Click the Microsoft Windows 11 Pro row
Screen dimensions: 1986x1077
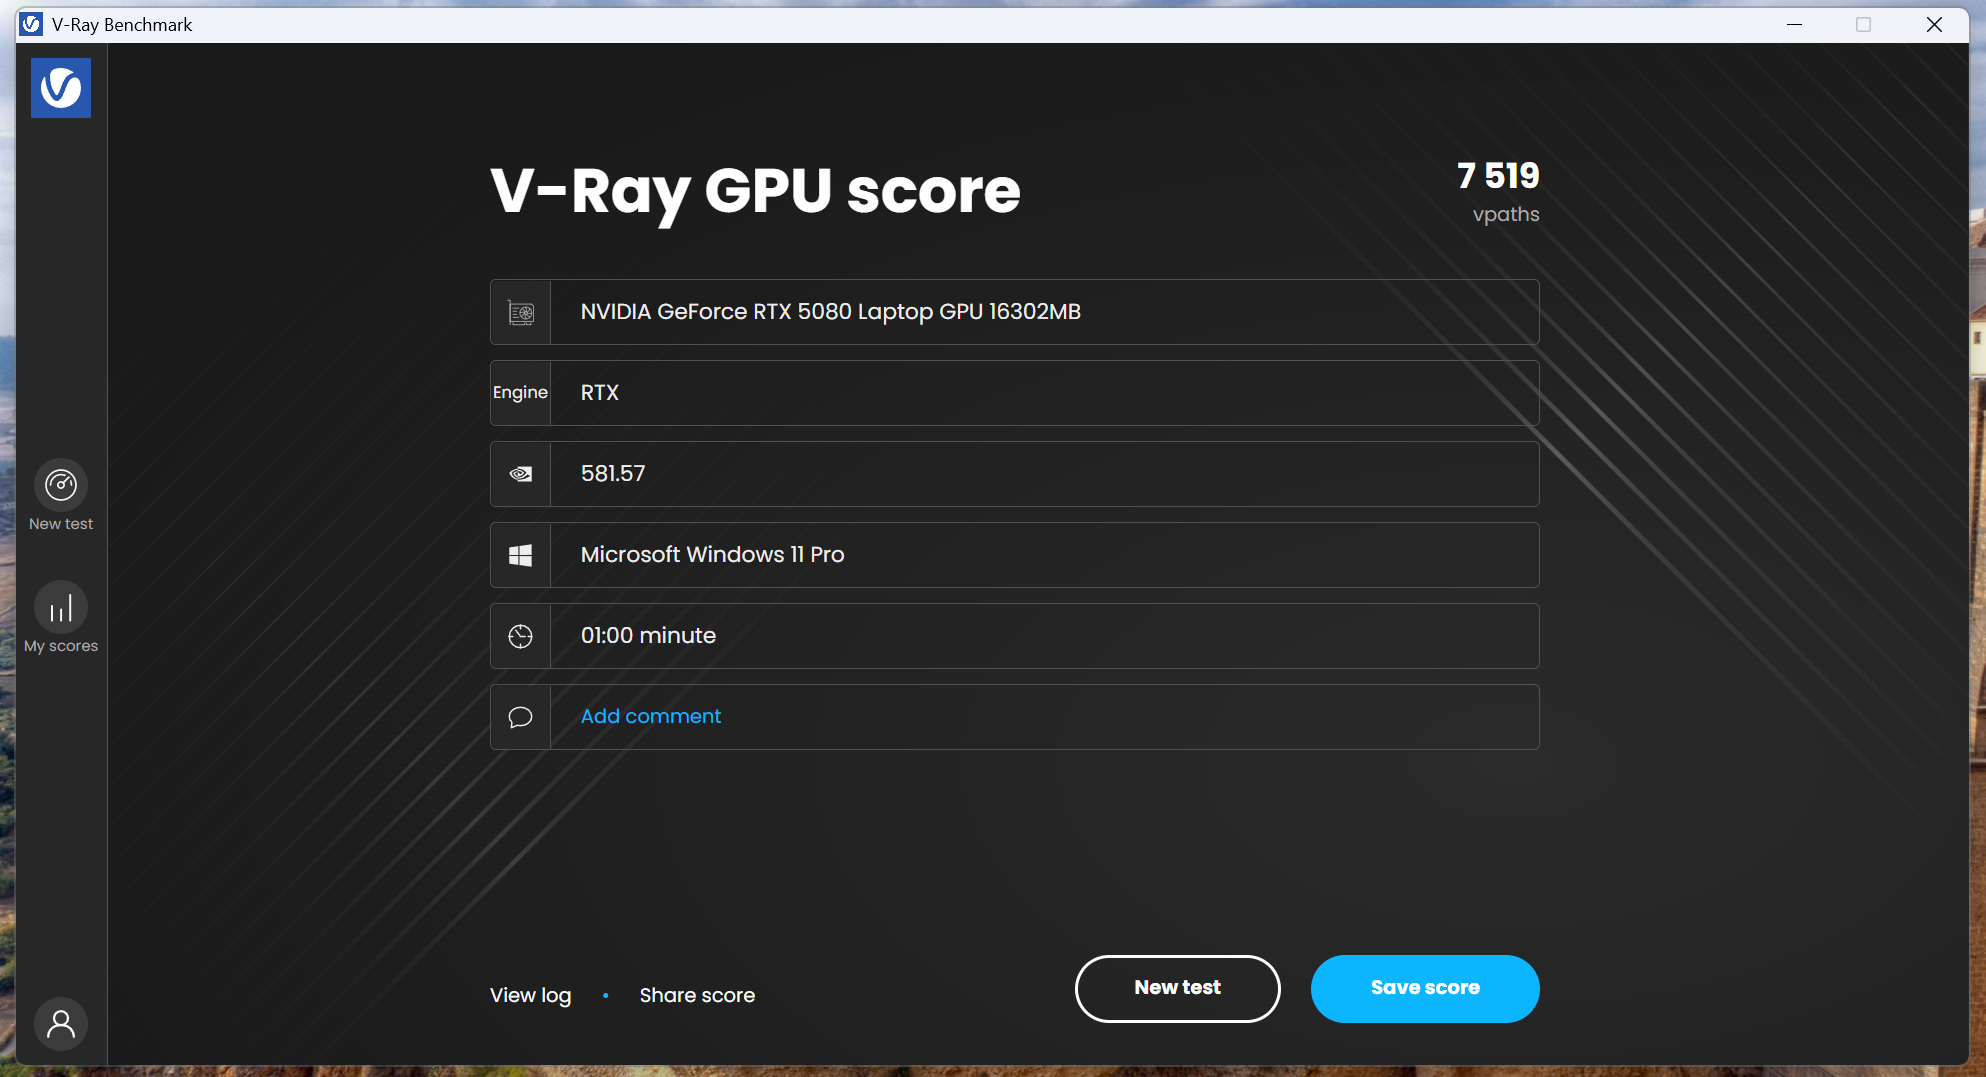(1043, 555)
